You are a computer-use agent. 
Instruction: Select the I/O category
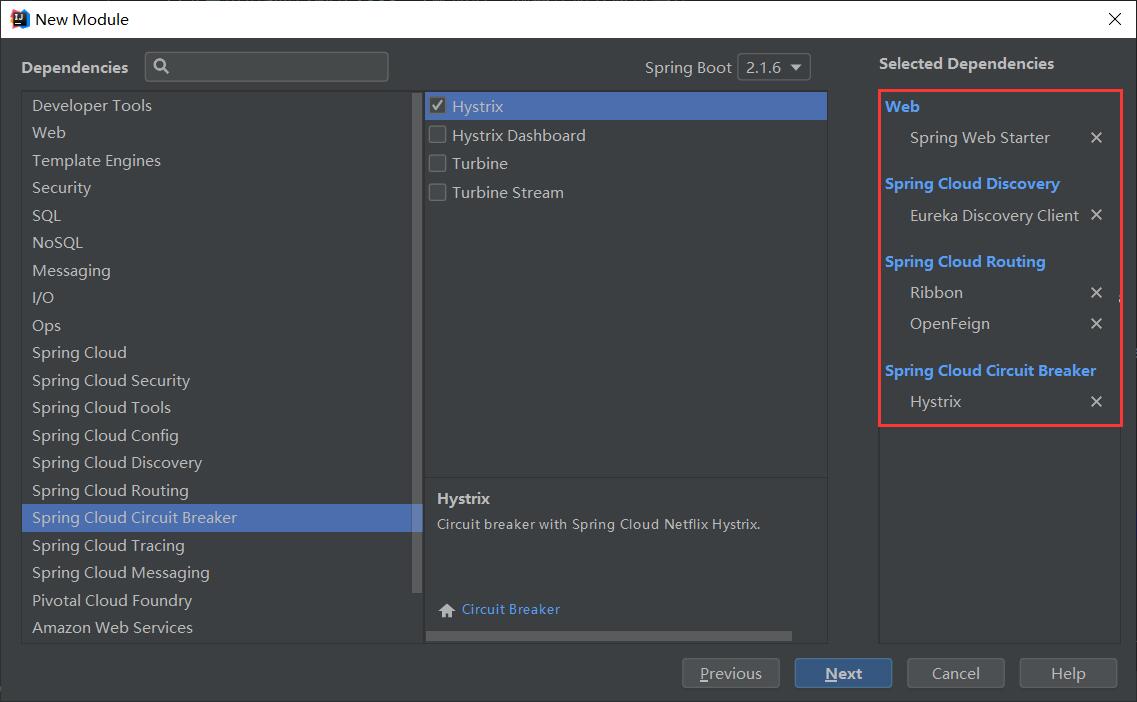[x=217, y=297]
